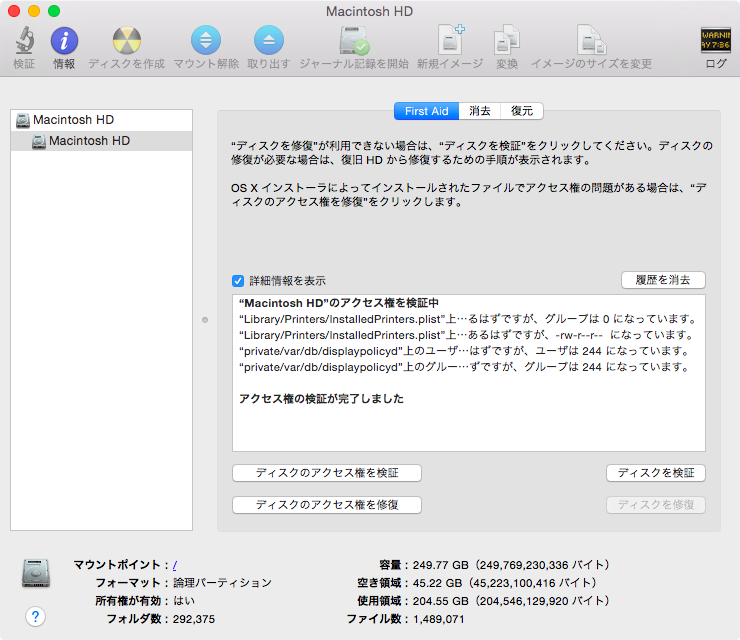
Task: Click the アクセス権の検証が完了しました message
Action: click(321, 399)
